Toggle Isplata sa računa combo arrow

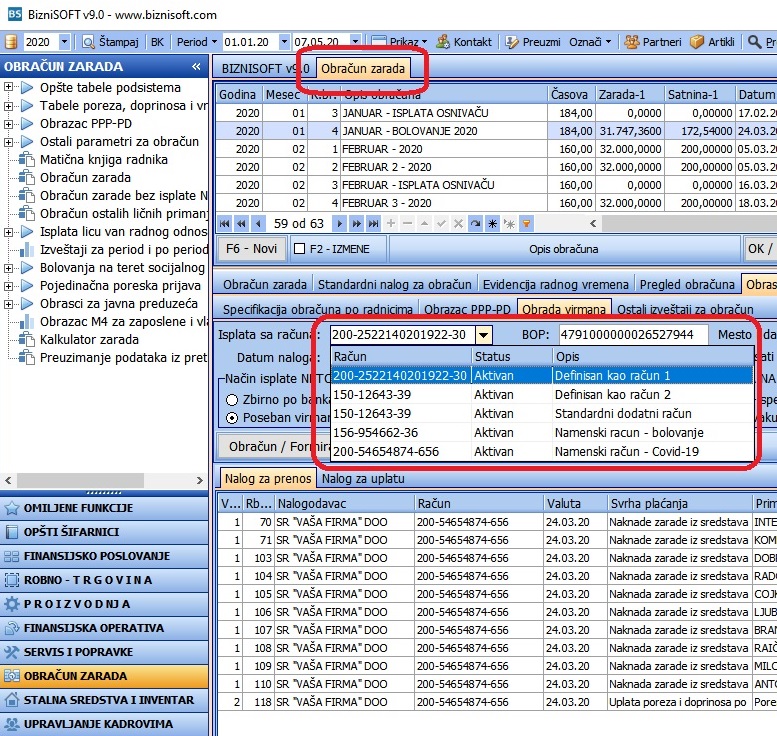point(483,335)
